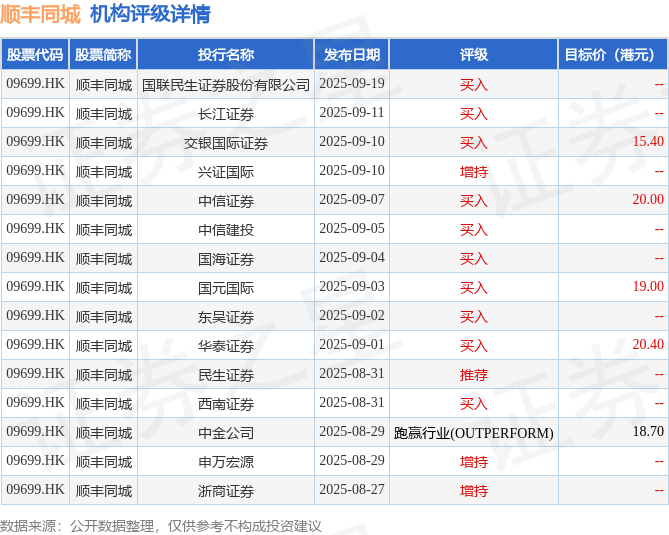This screenshot has width=669, height=535.
Task: Click the 发布日期 column header
Action: click(x=352, y=54)
